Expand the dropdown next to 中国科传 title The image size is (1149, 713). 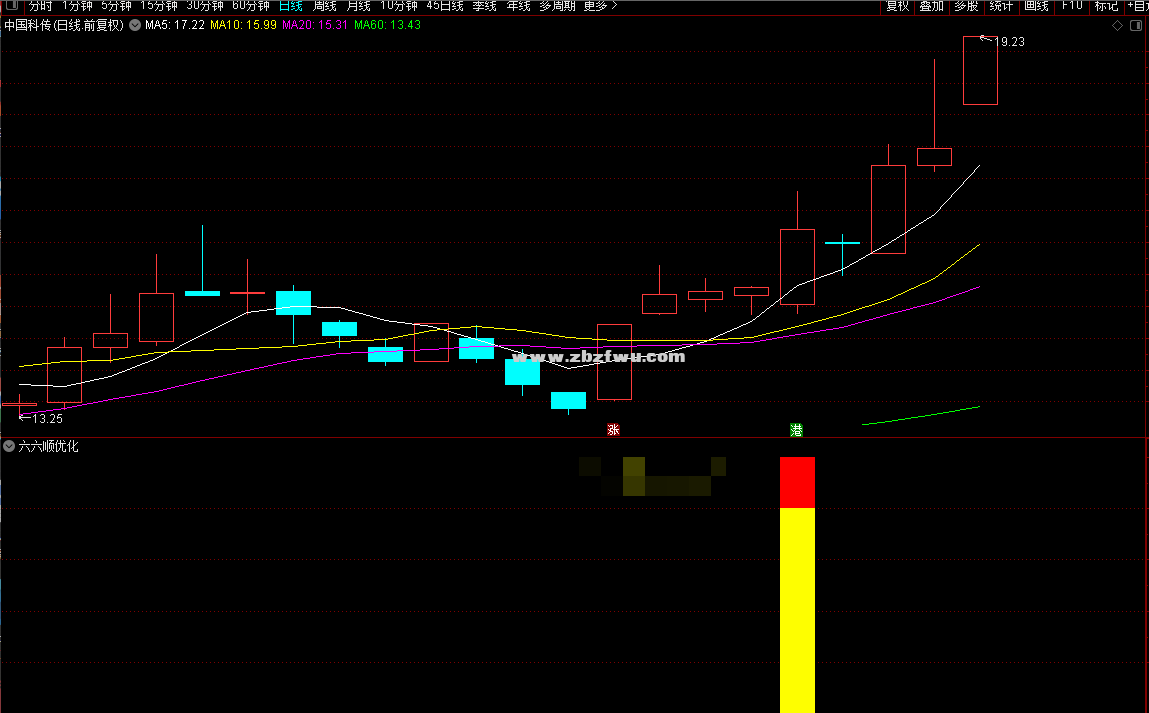[x=134, y=25]
